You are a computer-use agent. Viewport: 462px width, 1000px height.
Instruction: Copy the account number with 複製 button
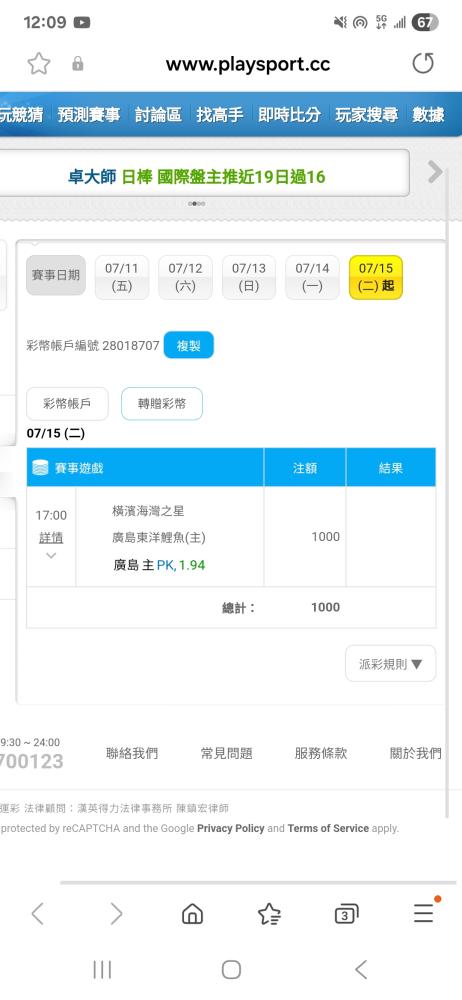[x=189, y=346]
